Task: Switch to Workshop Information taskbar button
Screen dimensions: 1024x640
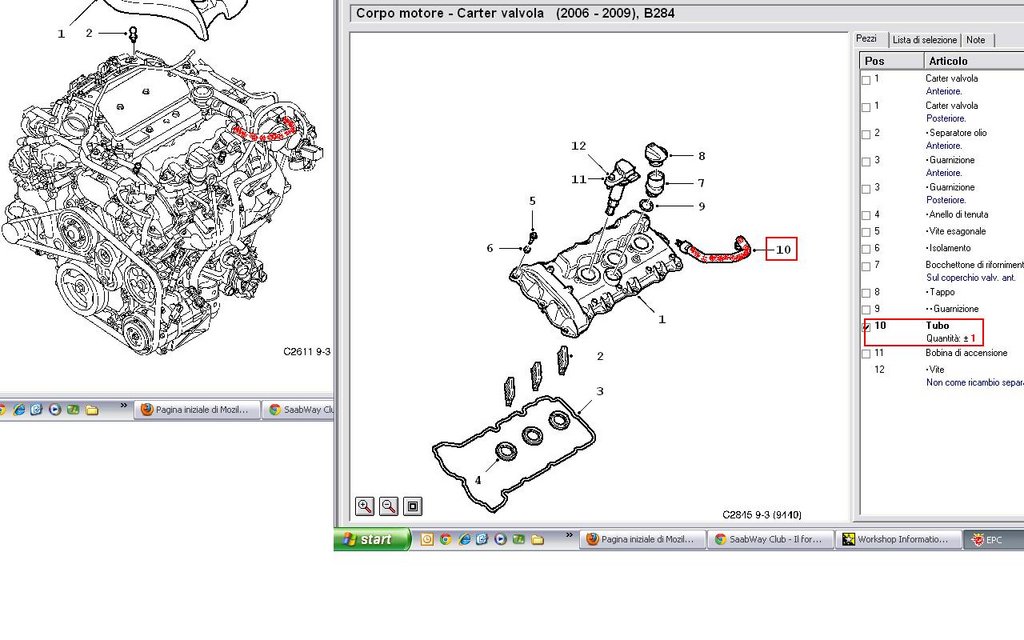Action: tap(898, 539)
